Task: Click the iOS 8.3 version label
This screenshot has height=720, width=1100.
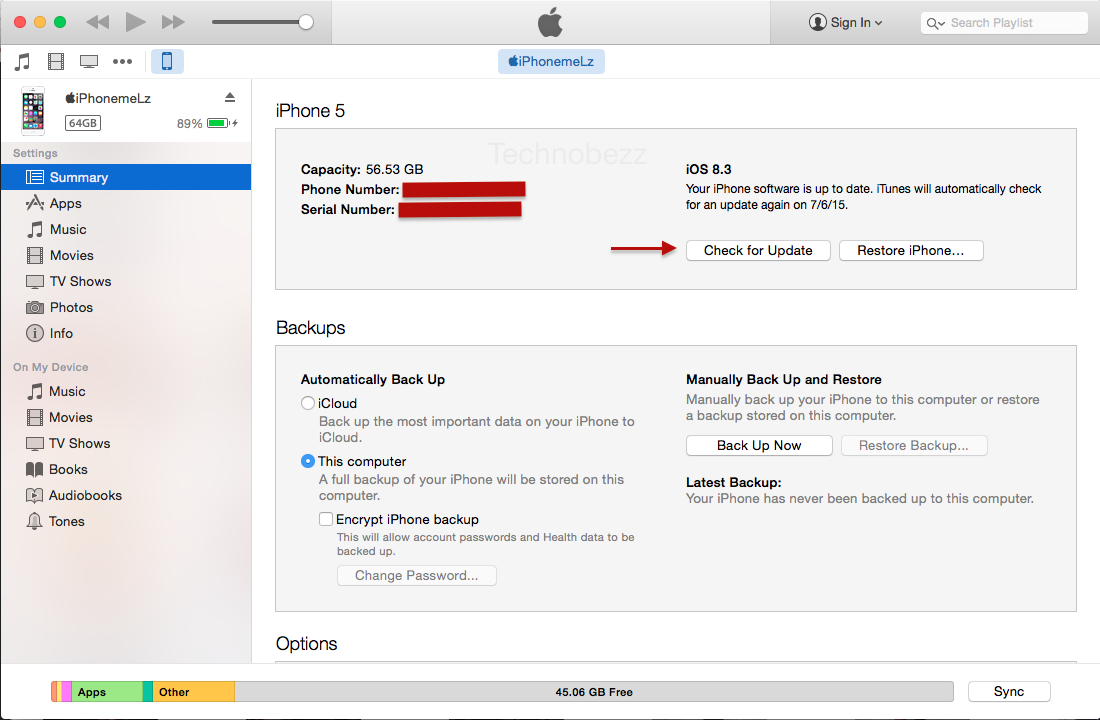Action: pyautogui.click(x=709, y=169)
